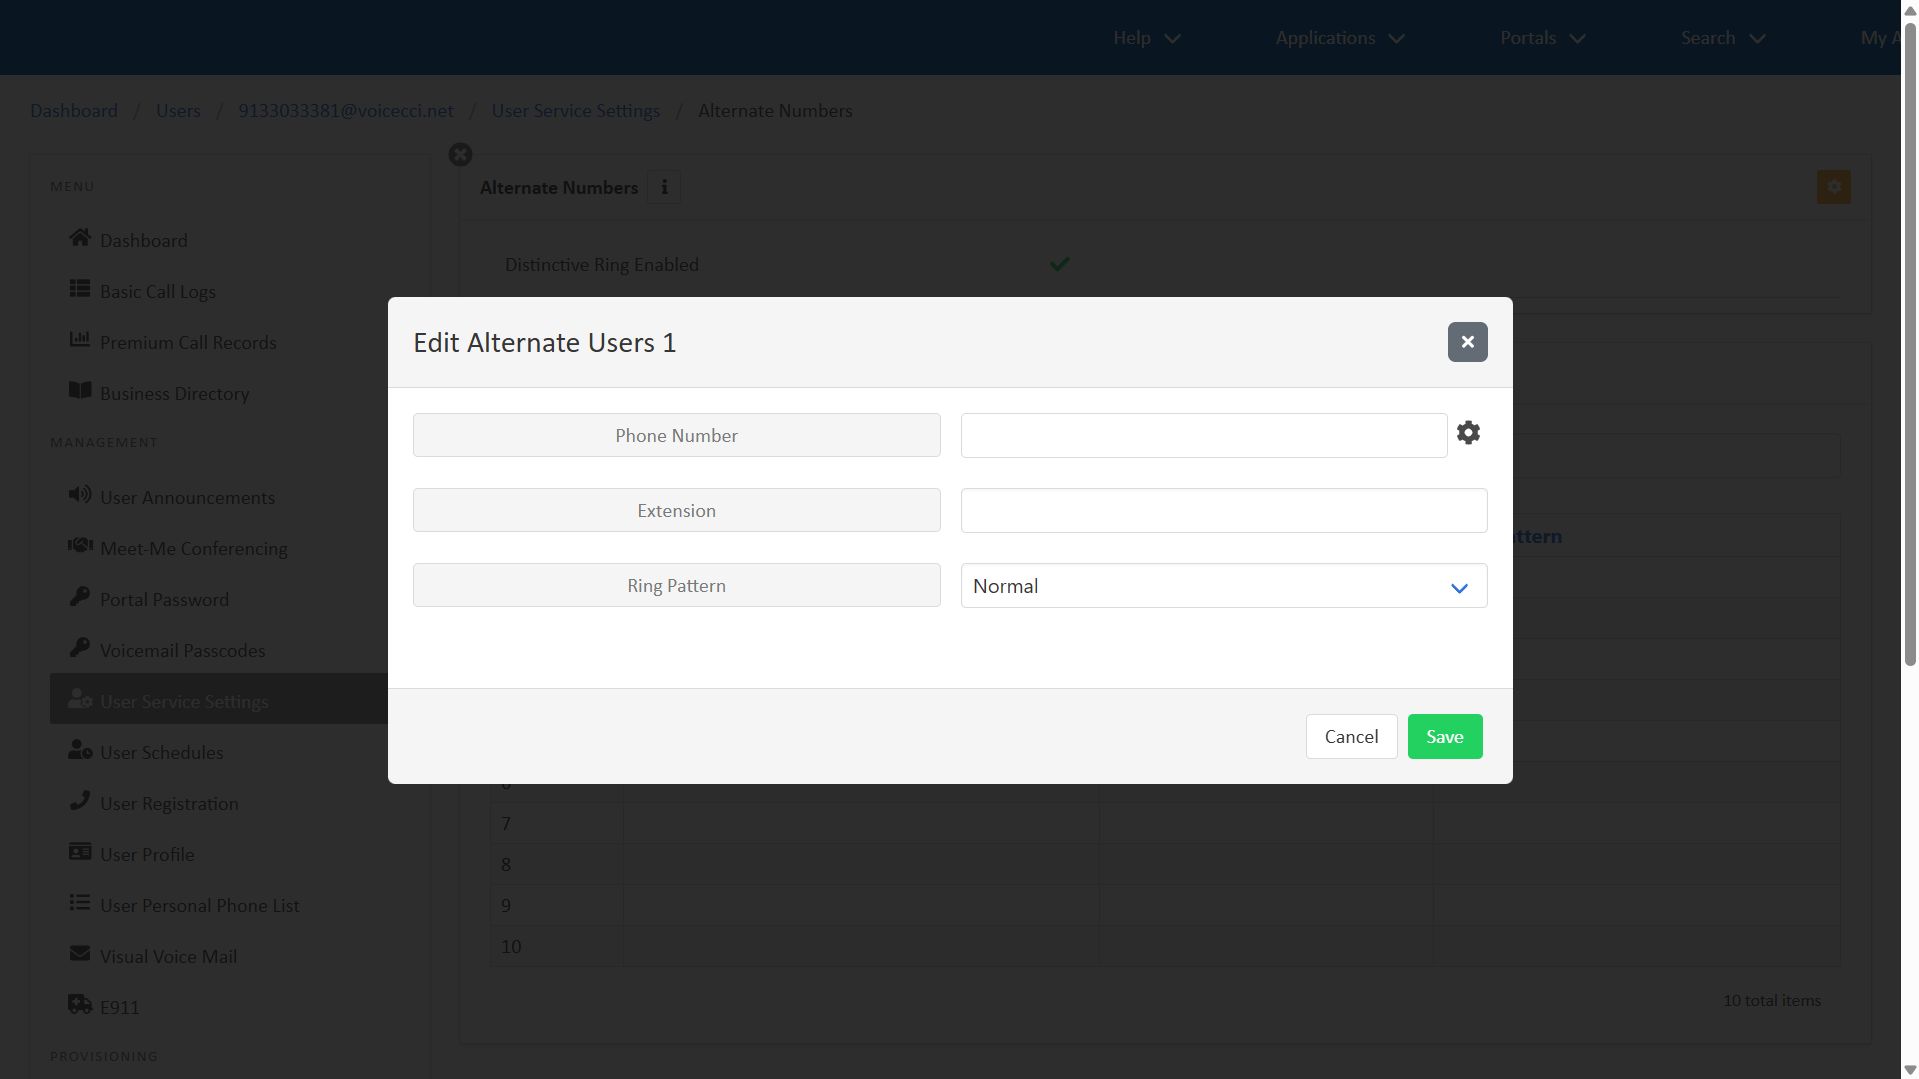The width and height of the screenshot is (1919, 1079).
Task: Click the Extension input field
Action: pyautogui.click(x=1223, y=511)
